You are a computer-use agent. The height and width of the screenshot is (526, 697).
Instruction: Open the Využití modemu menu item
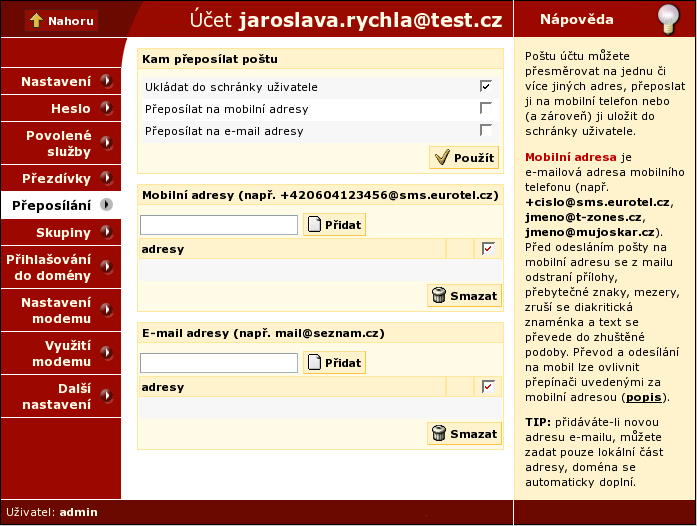(x=61, y=353)
